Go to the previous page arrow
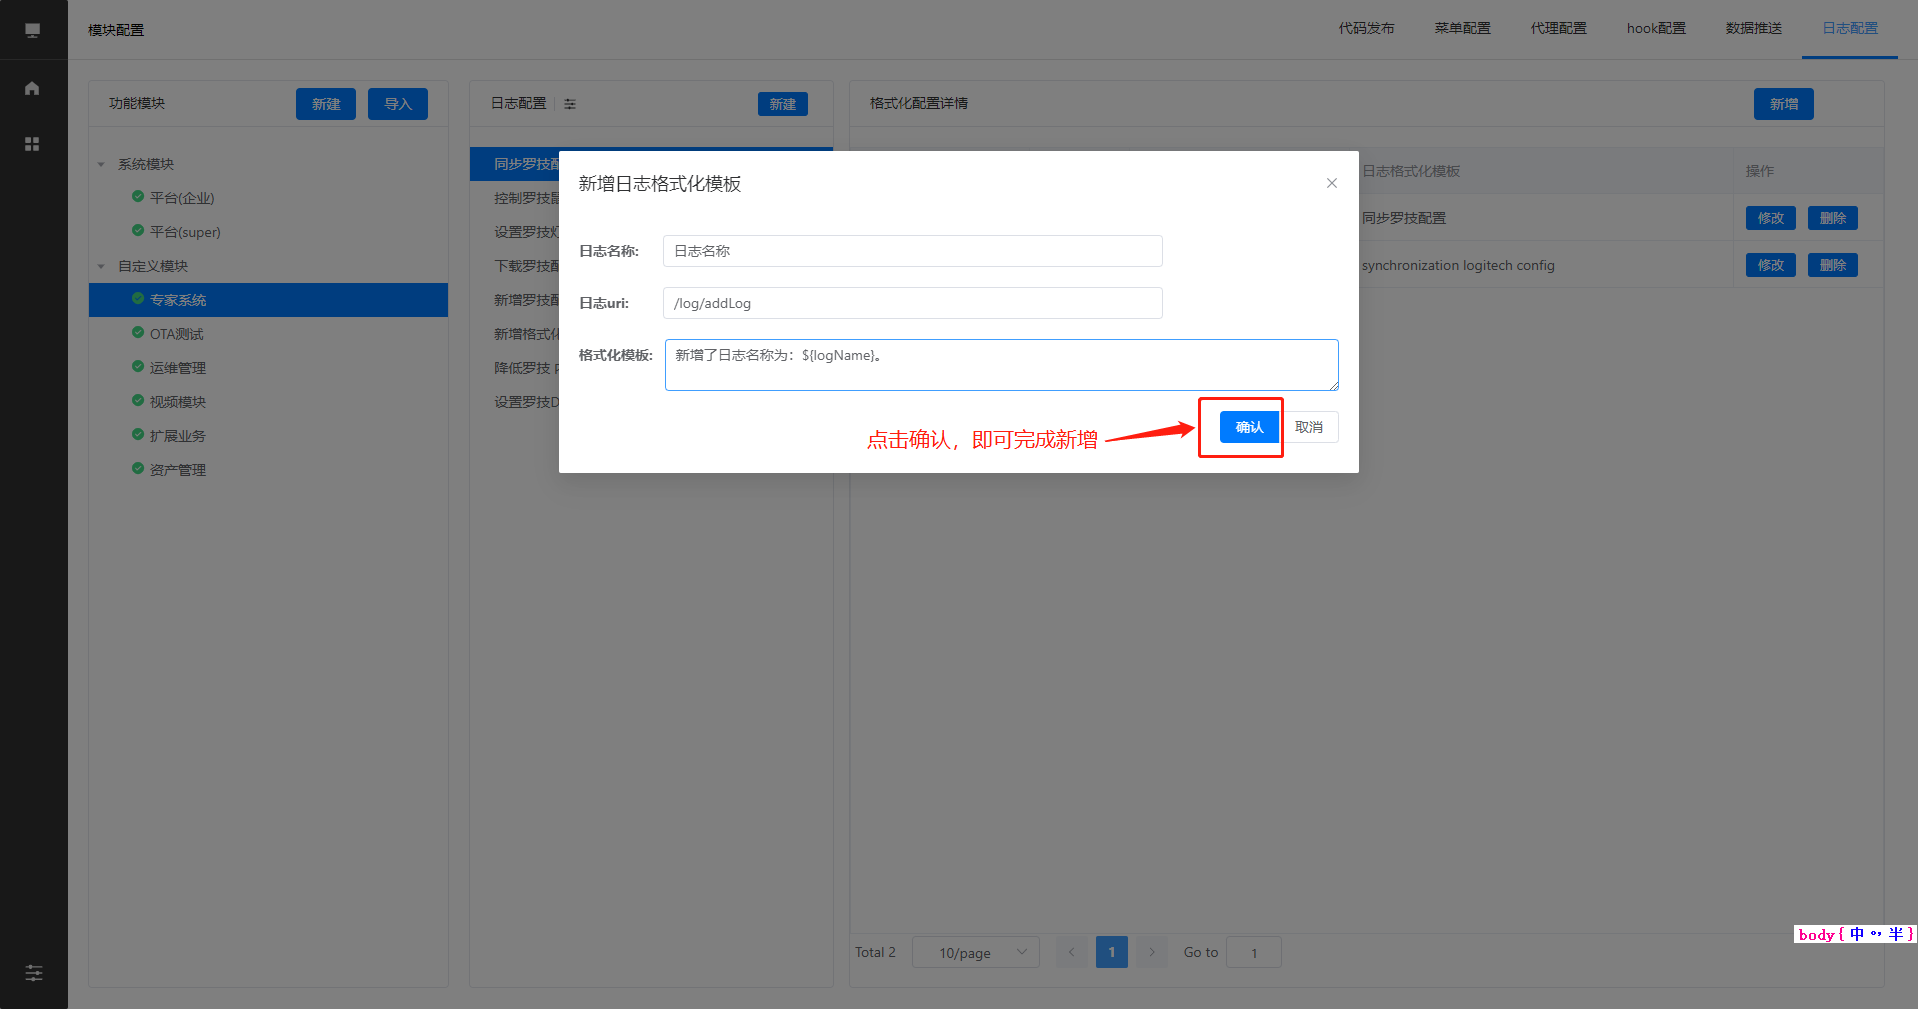The width and height of the screenshot is (1918, 1009). [1071, 952]
